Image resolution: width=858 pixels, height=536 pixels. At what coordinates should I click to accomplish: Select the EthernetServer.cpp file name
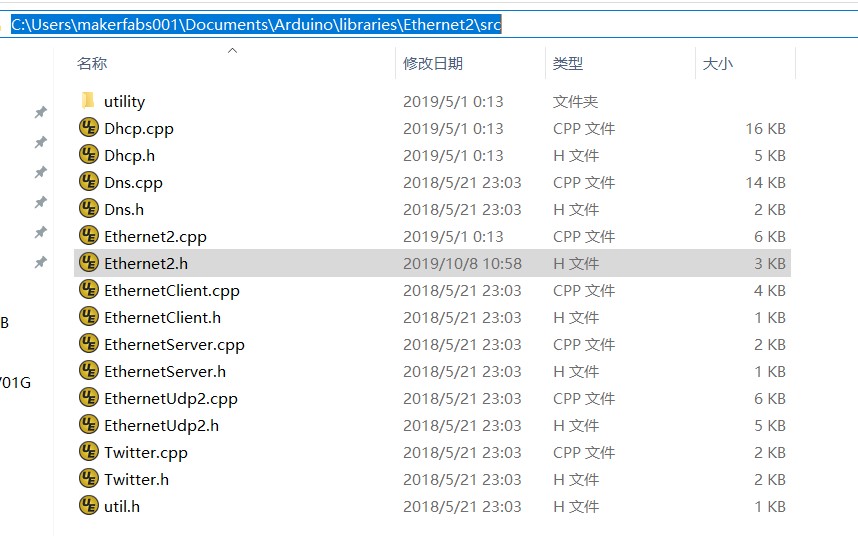[174, 345]
